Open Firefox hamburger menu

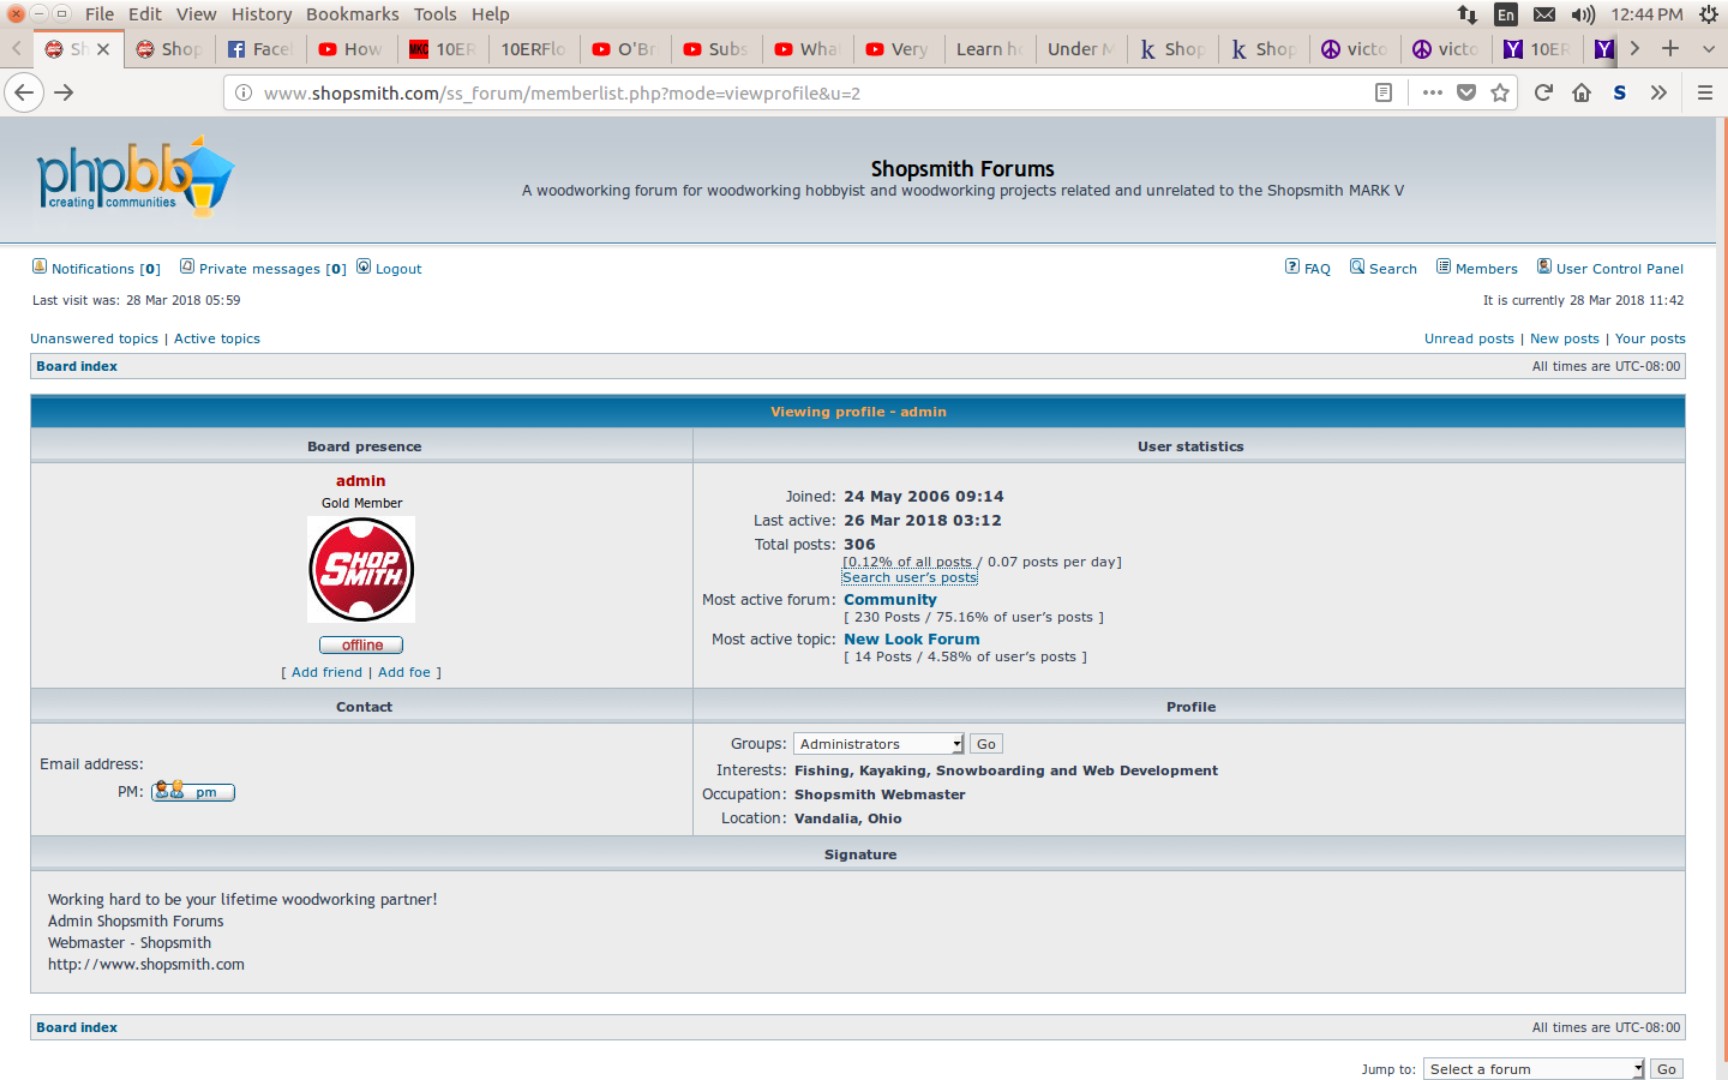(1705, 93)
